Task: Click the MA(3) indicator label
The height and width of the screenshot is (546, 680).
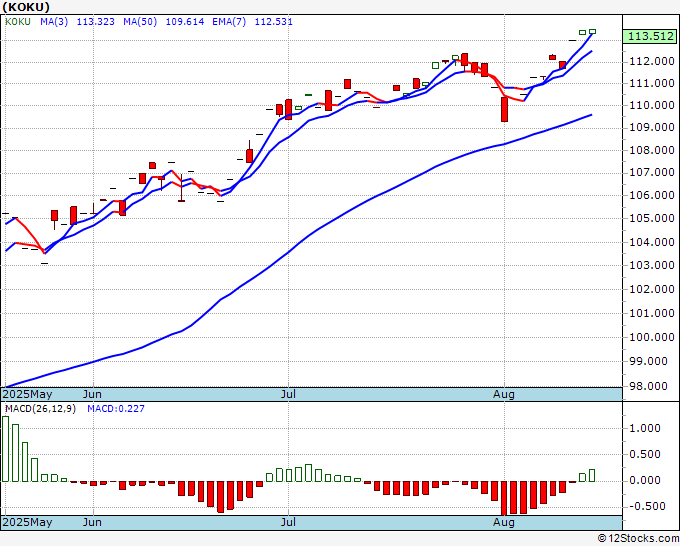Action: pos(54,22)
